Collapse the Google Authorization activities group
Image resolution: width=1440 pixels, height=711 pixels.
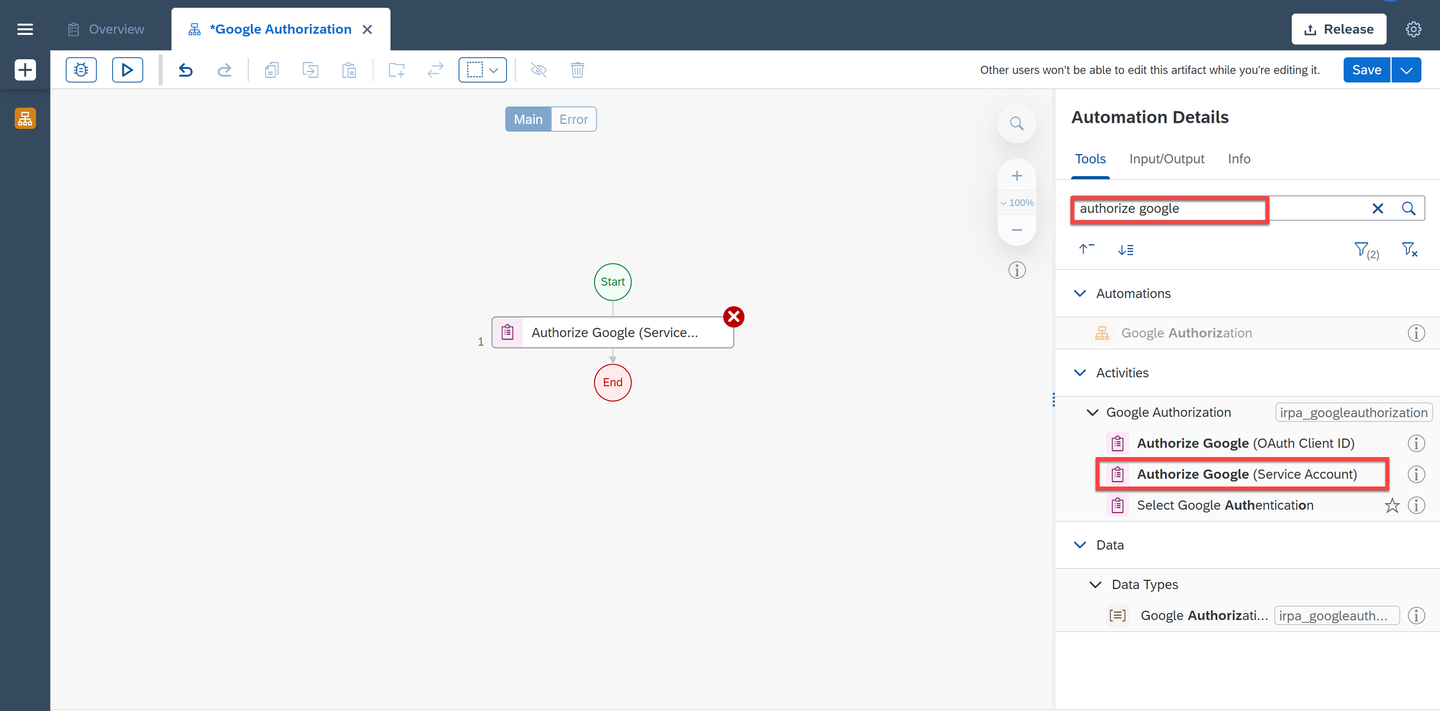tap(1093, 412)
